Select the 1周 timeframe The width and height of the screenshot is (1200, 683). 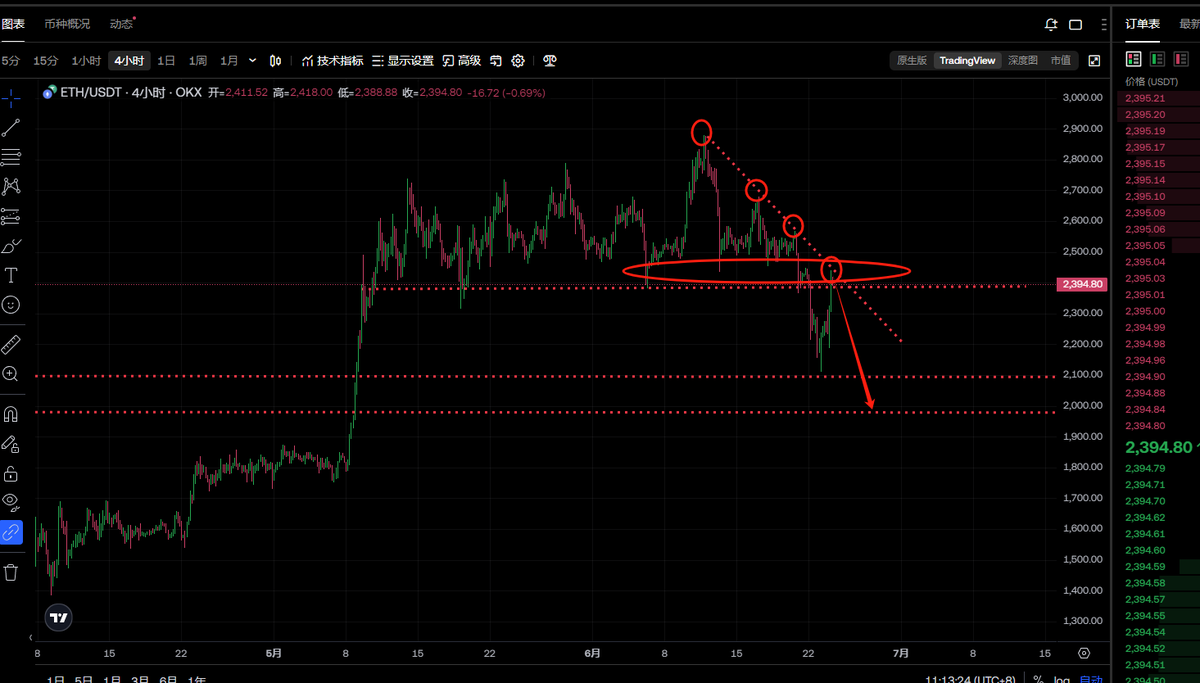click(198, 61)
